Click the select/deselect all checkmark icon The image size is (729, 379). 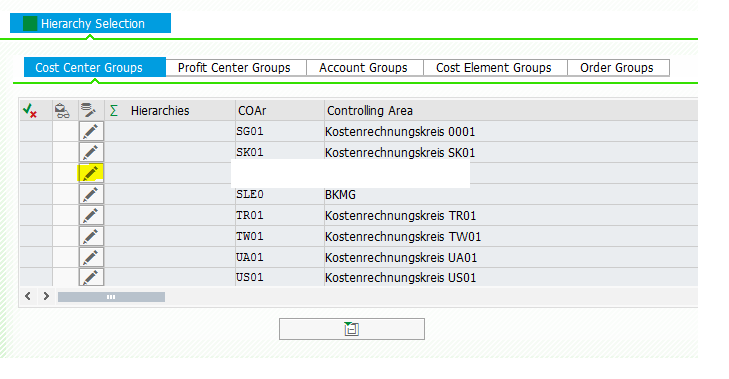click(30, 111)
